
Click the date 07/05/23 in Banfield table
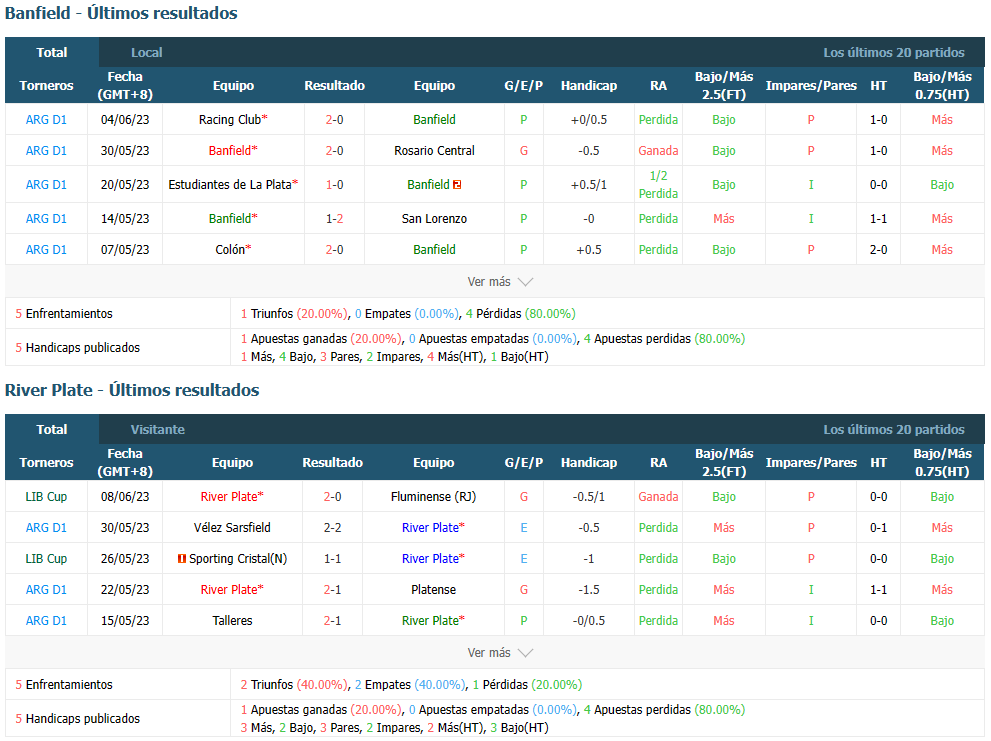point(125,250)
